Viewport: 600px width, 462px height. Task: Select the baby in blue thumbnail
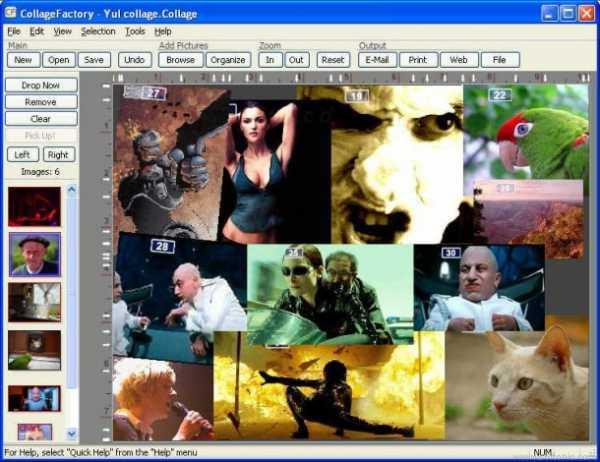point(34,398)
